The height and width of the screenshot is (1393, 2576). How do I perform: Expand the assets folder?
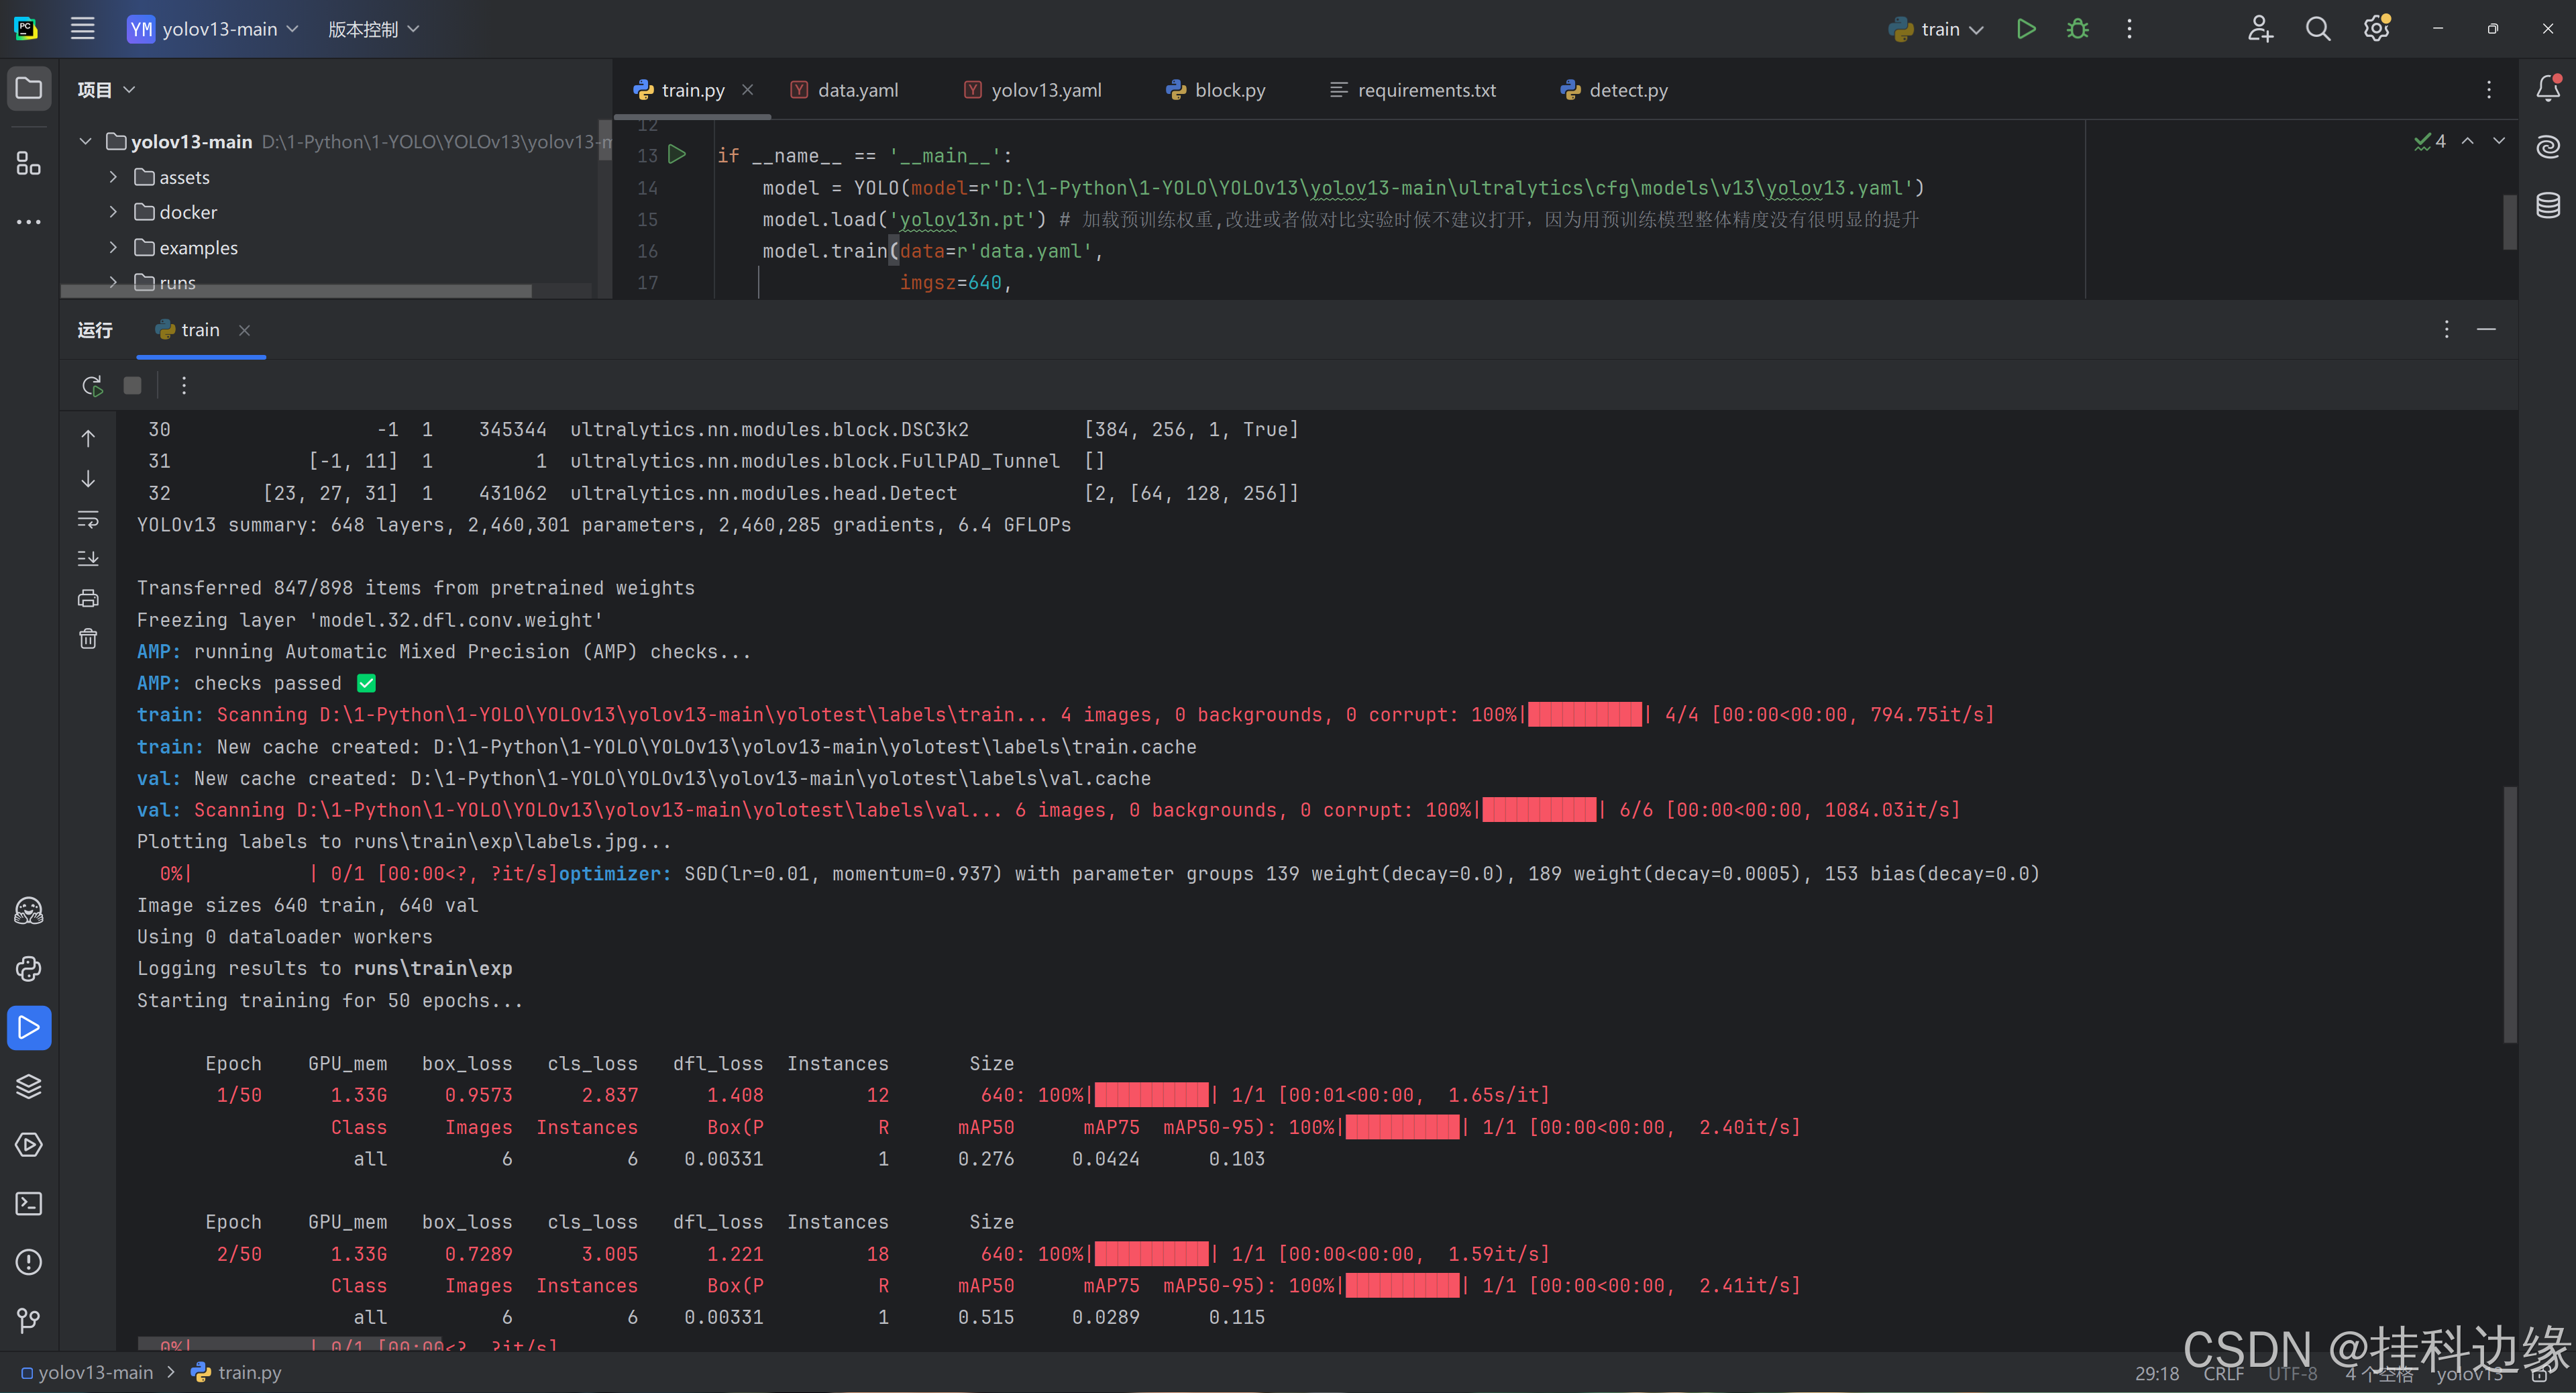(113, 177)
